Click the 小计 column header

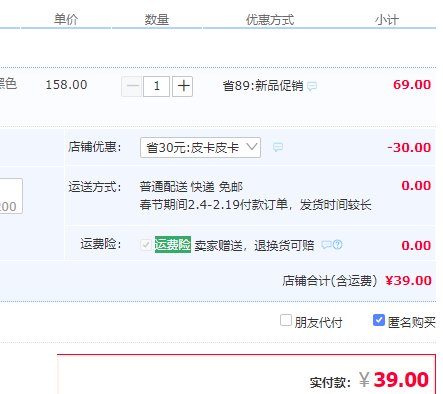click(x=387, y=20)
